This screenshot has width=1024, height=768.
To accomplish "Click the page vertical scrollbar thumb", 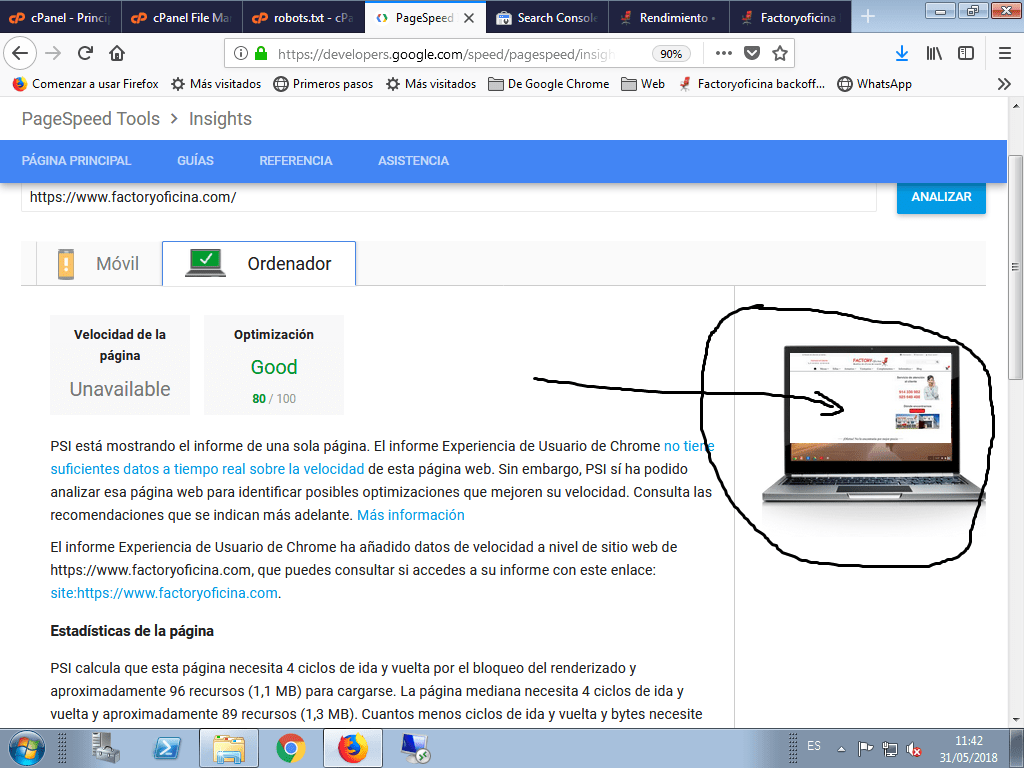I will pos(1015,266).
